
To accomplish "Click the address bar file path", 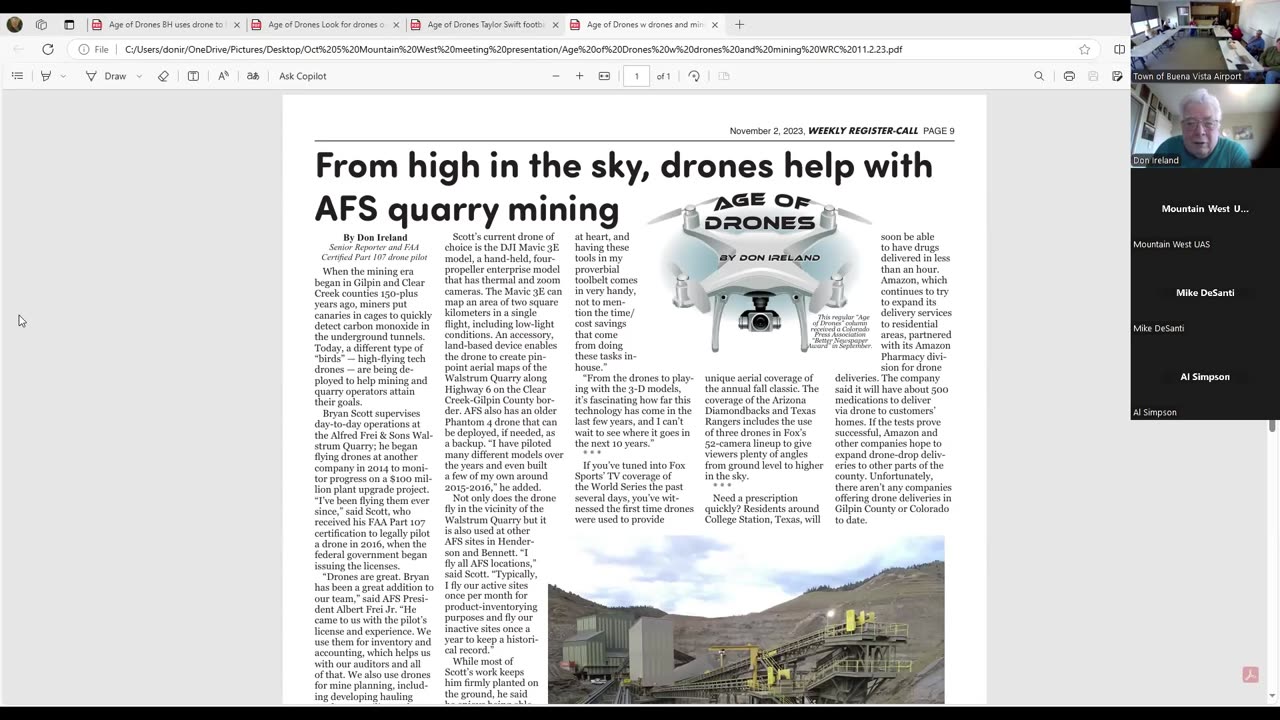I will pyautogui.click(x=513, y=49).
